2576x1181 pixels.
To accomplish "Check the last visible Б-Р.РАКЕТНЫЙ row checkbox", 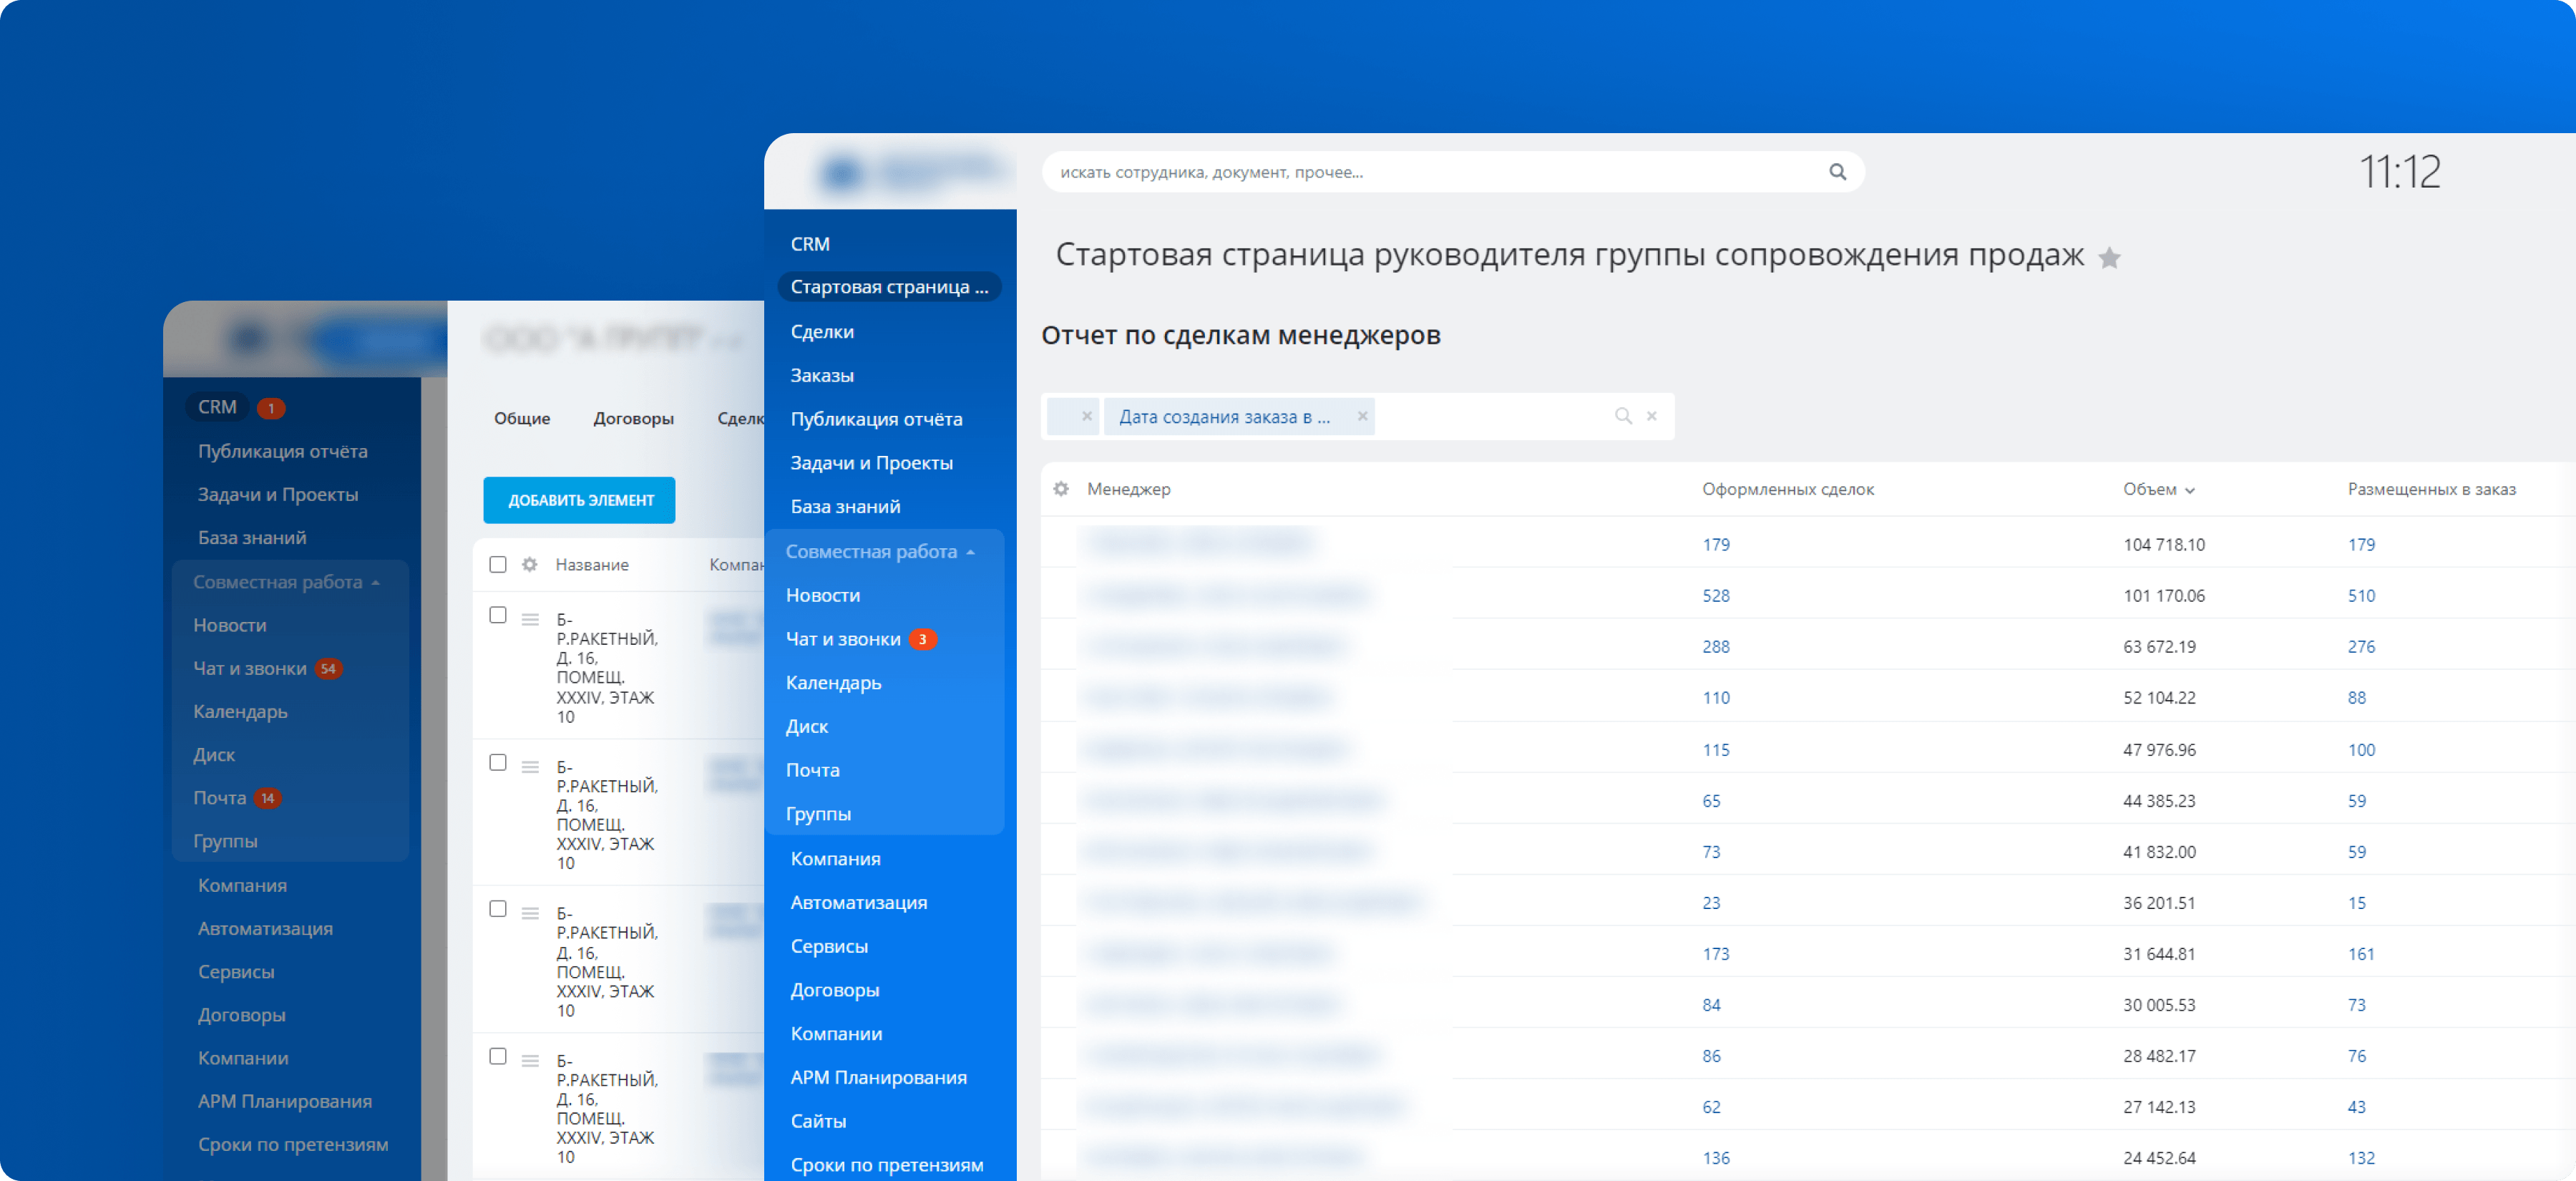I will point(498,1057).
